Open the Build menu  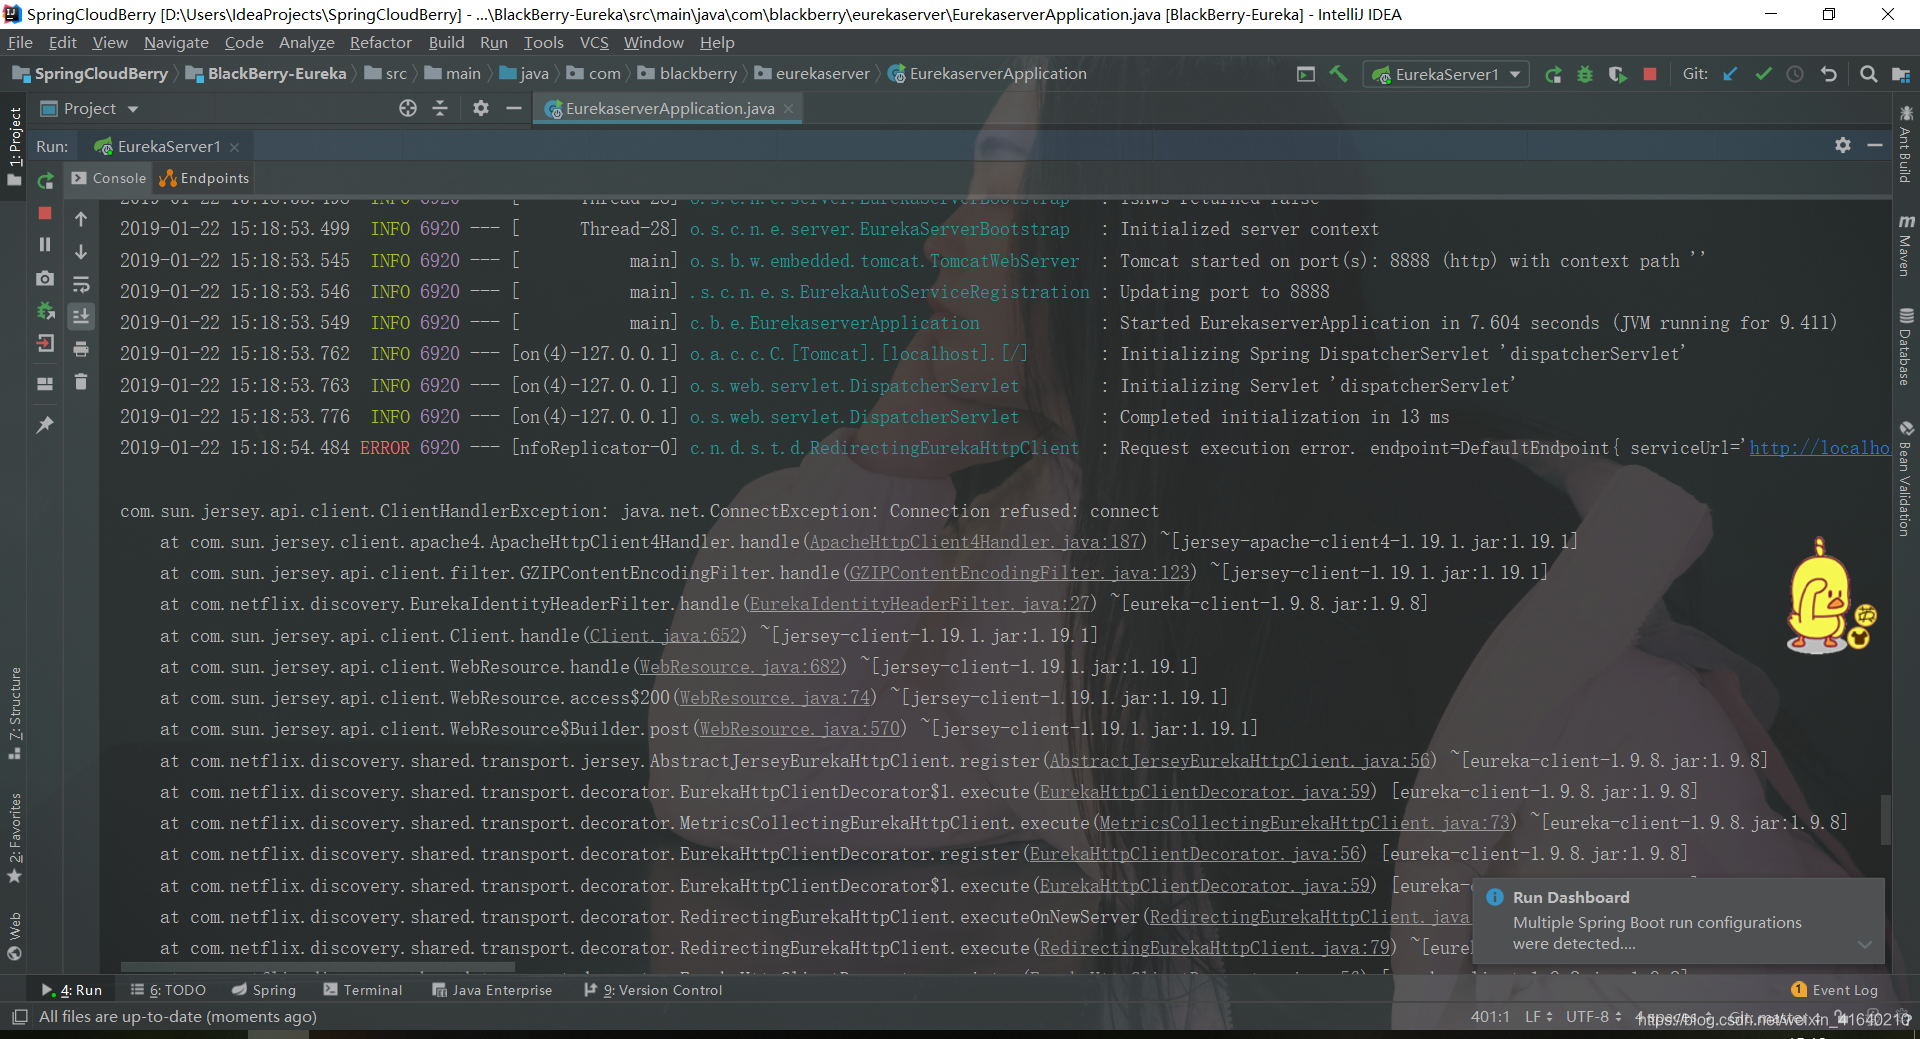tap(446, 42)
